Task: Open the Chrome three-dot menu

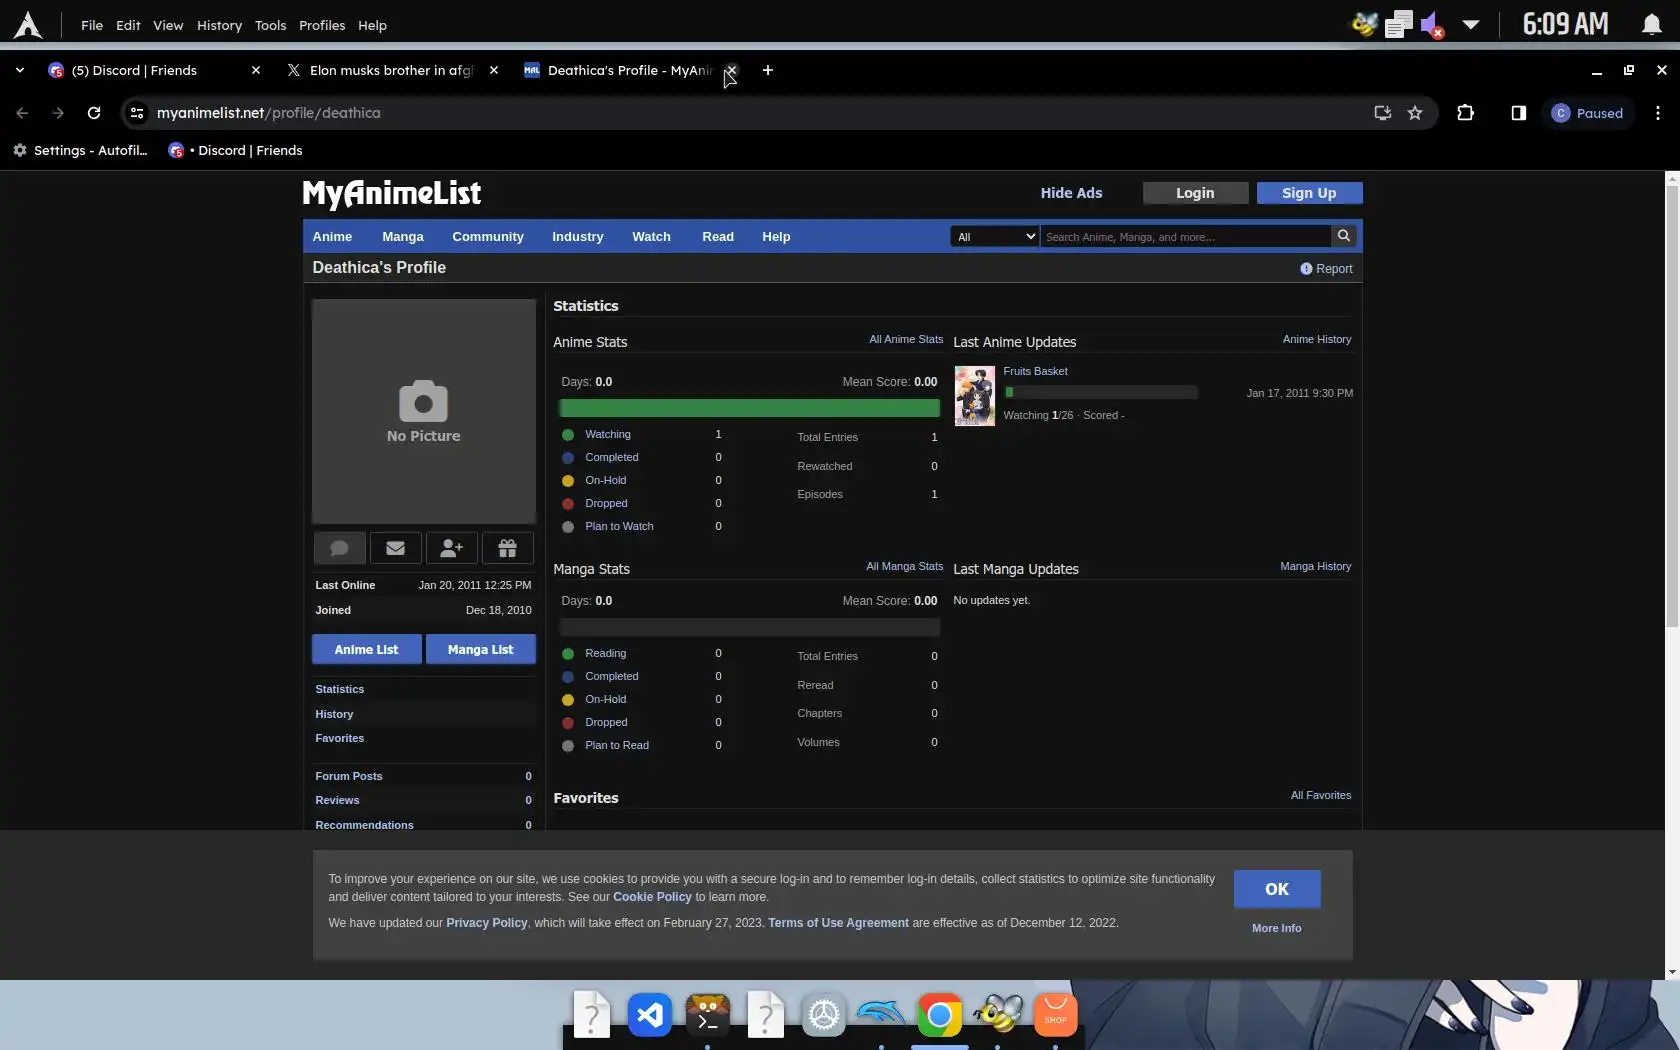Action: (1658, 113)
